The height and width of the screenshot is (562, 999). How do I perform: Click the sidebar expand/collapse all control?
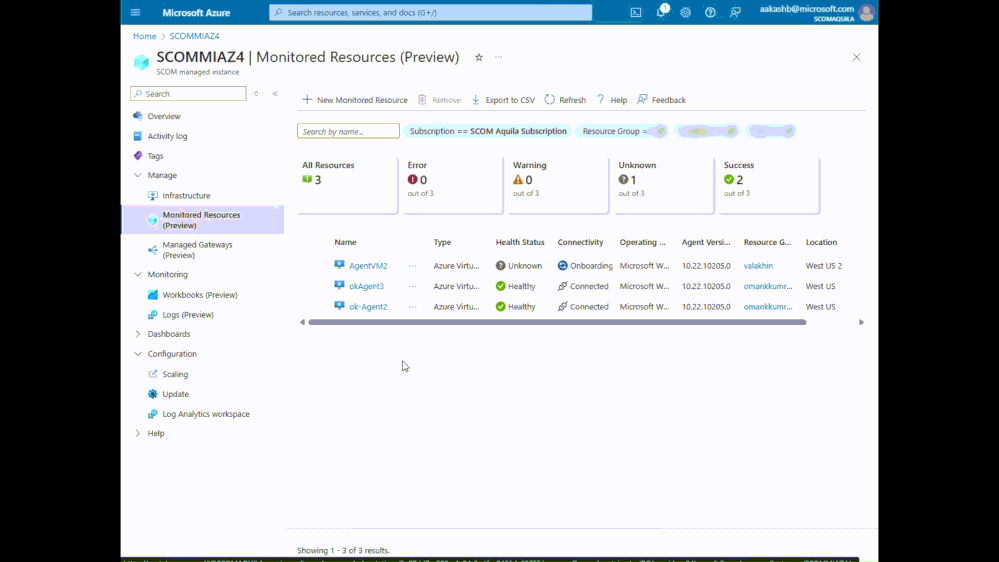[x=256, y=94]
